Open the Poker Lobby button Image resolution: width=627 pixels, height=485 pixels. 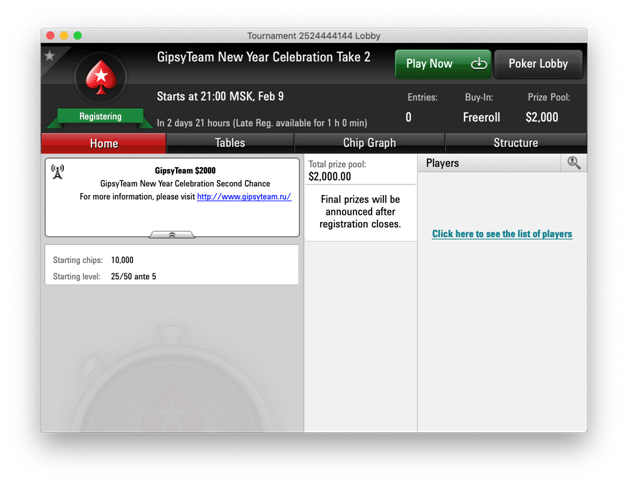(x=538, y=64)
